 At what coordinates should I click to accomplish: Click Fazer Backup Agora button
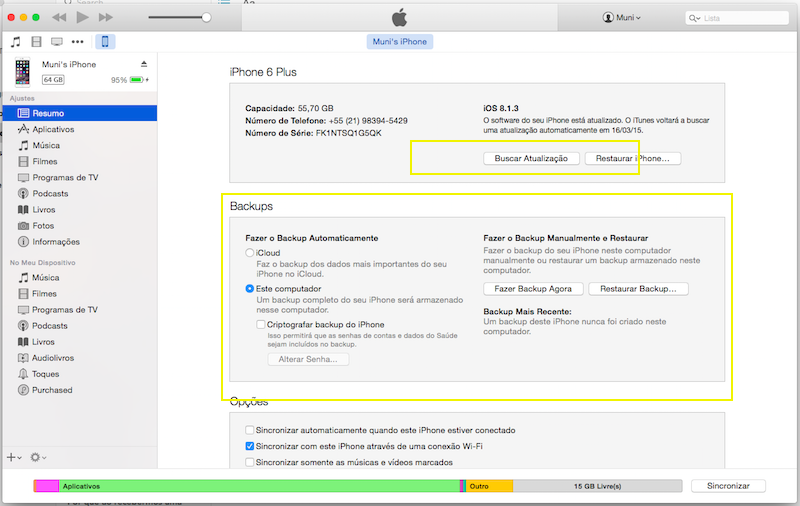click(533, 289)
